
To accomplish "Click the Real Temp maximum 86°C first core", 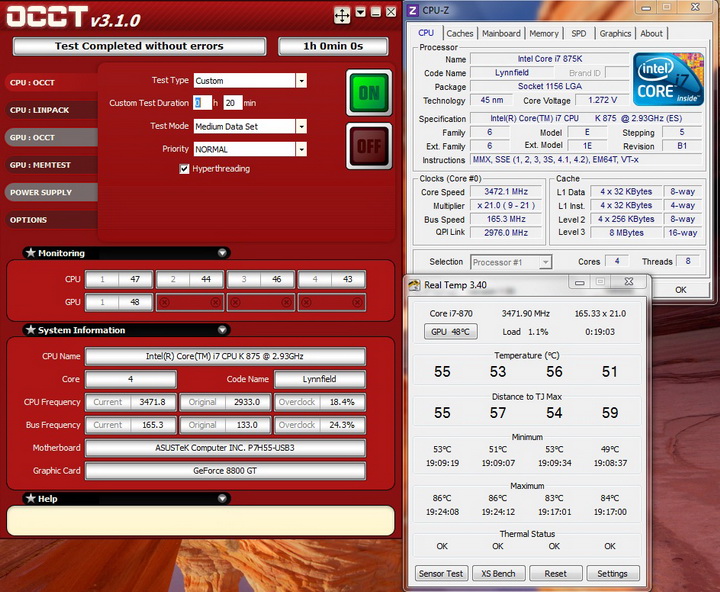I will 442,498.
